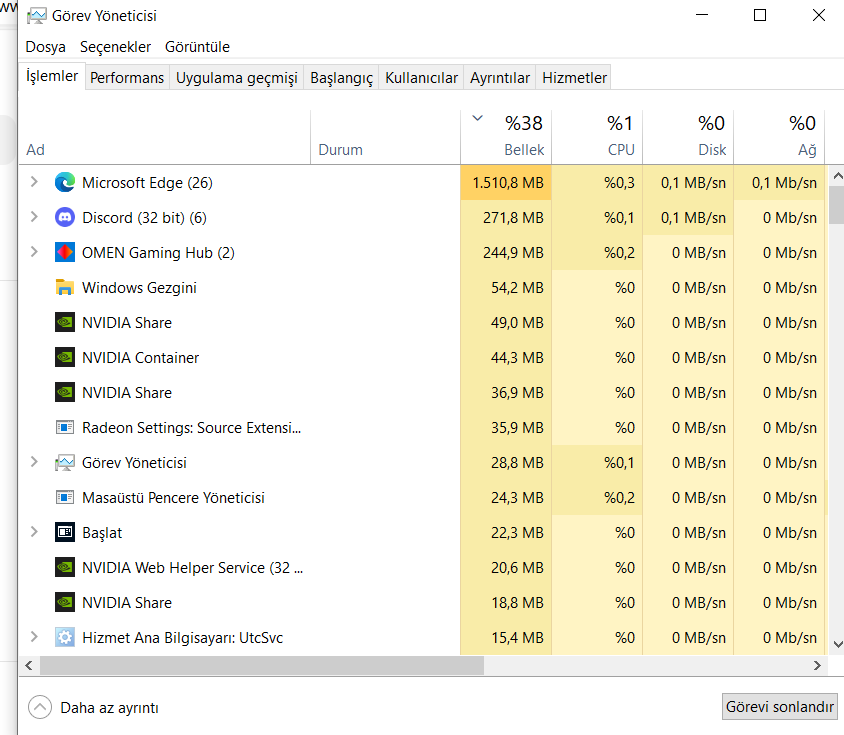
Task: Click the 271,8 MB Discord memory value
Action: [513, 218]
